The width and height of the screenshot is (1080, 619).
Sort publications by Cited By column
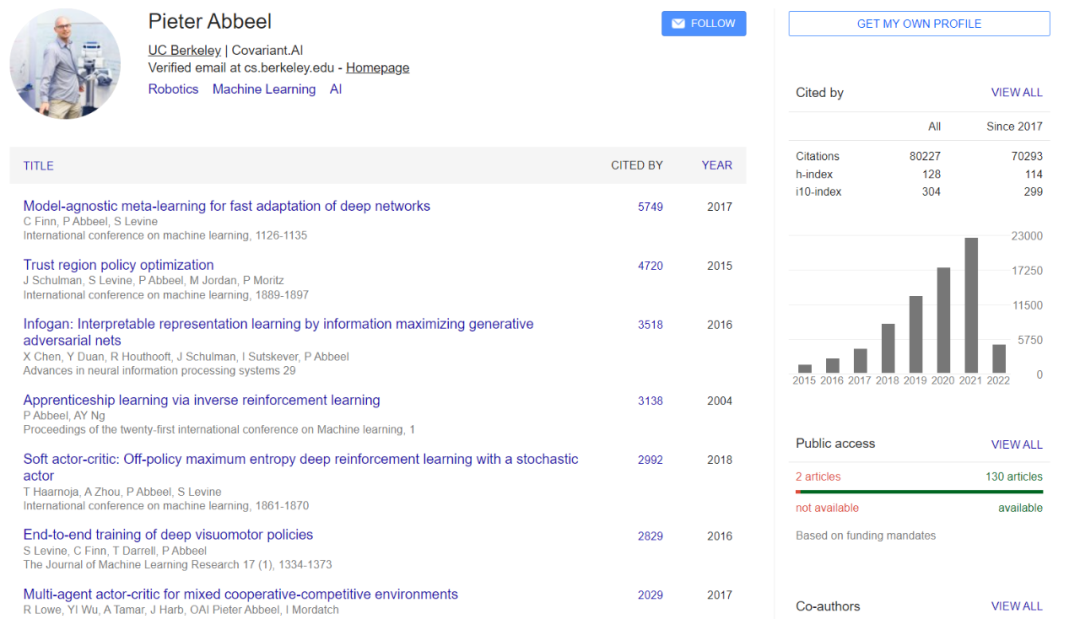pos(636,166)
